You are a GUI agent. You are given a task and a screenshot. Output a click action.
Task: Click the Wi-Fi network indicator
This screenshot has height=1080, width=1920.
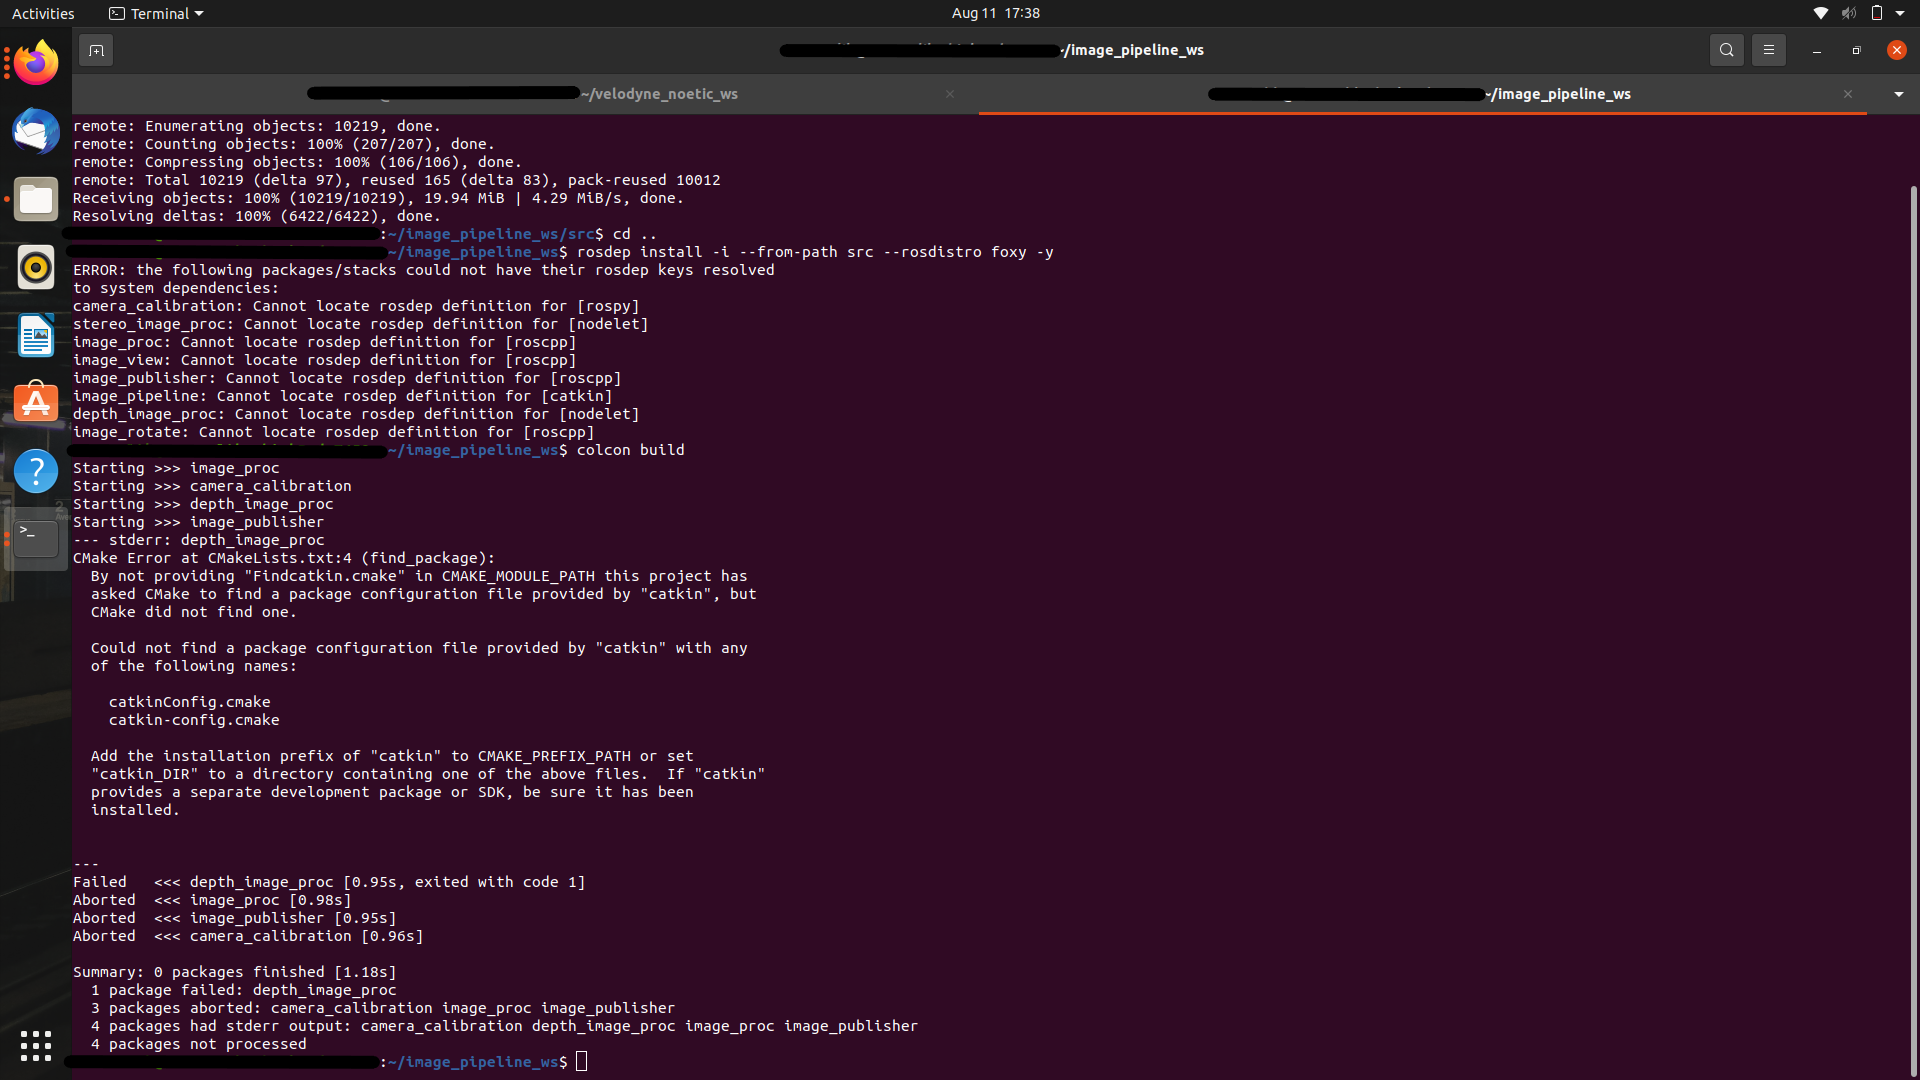pos(1820,13)
